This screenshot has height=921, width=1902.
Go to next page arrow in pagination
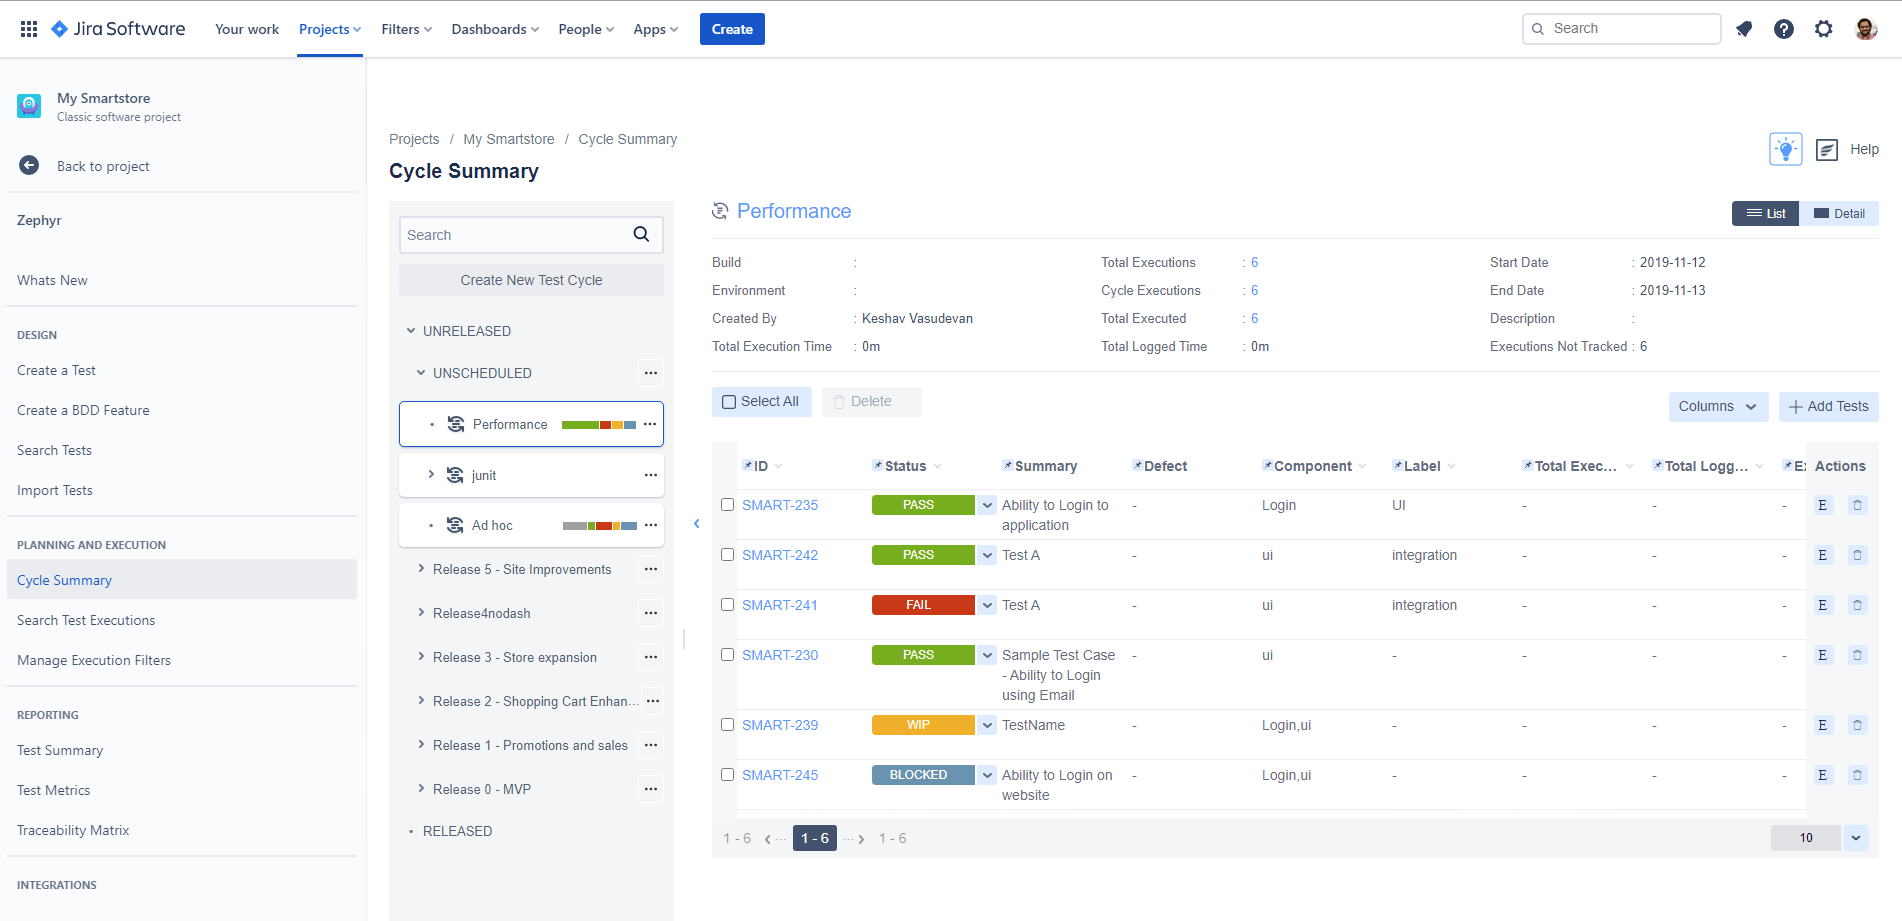[x=861, y=839]
